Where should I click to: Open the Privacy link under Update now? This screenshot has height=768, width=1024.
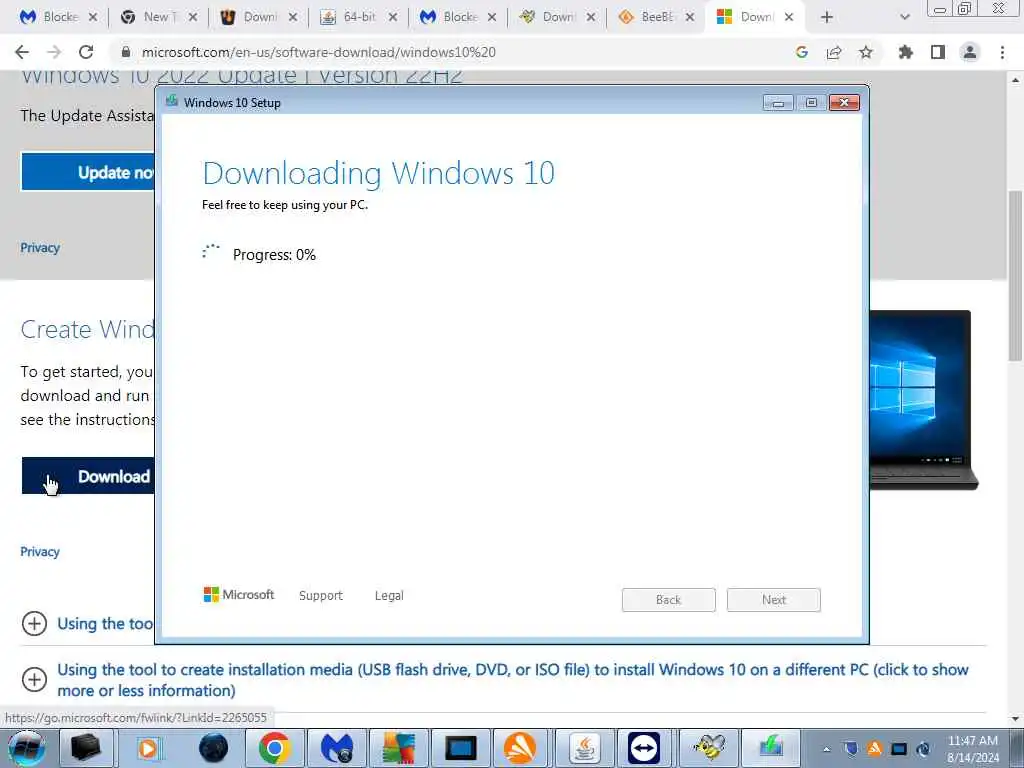pyautogui.click(x=40, y=248)
